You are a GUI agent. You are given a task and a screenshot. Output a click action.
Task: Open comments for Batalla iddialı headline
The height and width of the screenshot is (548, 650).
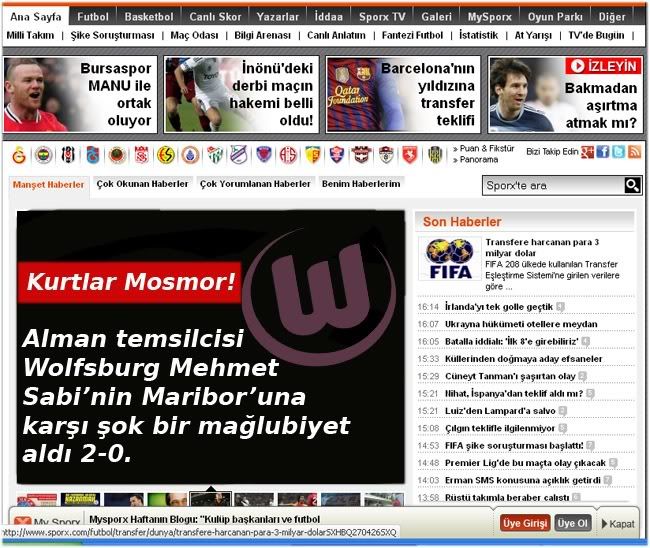(x=585, y=342)
